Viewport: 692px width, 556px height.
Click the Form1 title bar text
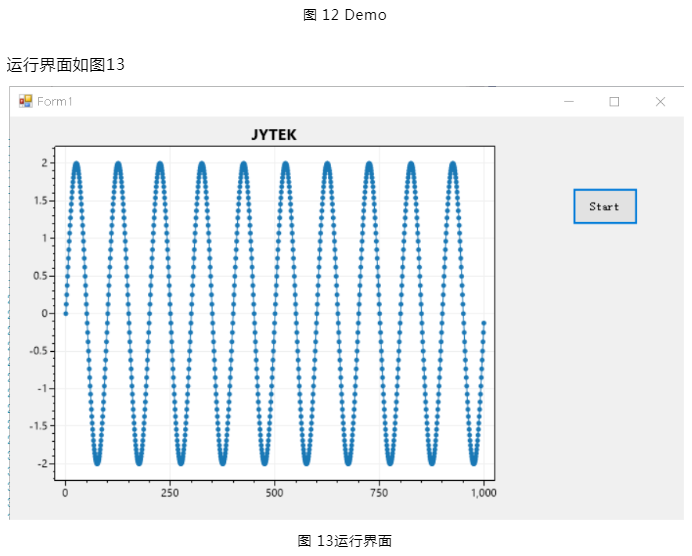click(x=55, y=101)
